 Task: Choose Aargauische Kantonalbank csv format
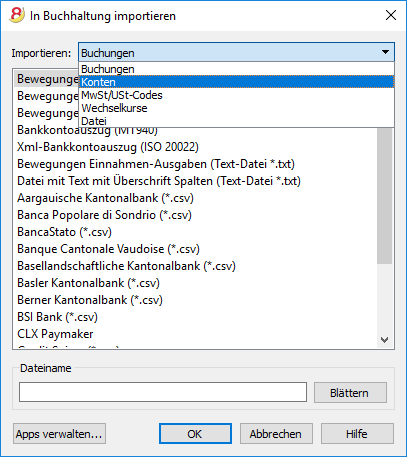pyautogui.click(x=105, y=198)
